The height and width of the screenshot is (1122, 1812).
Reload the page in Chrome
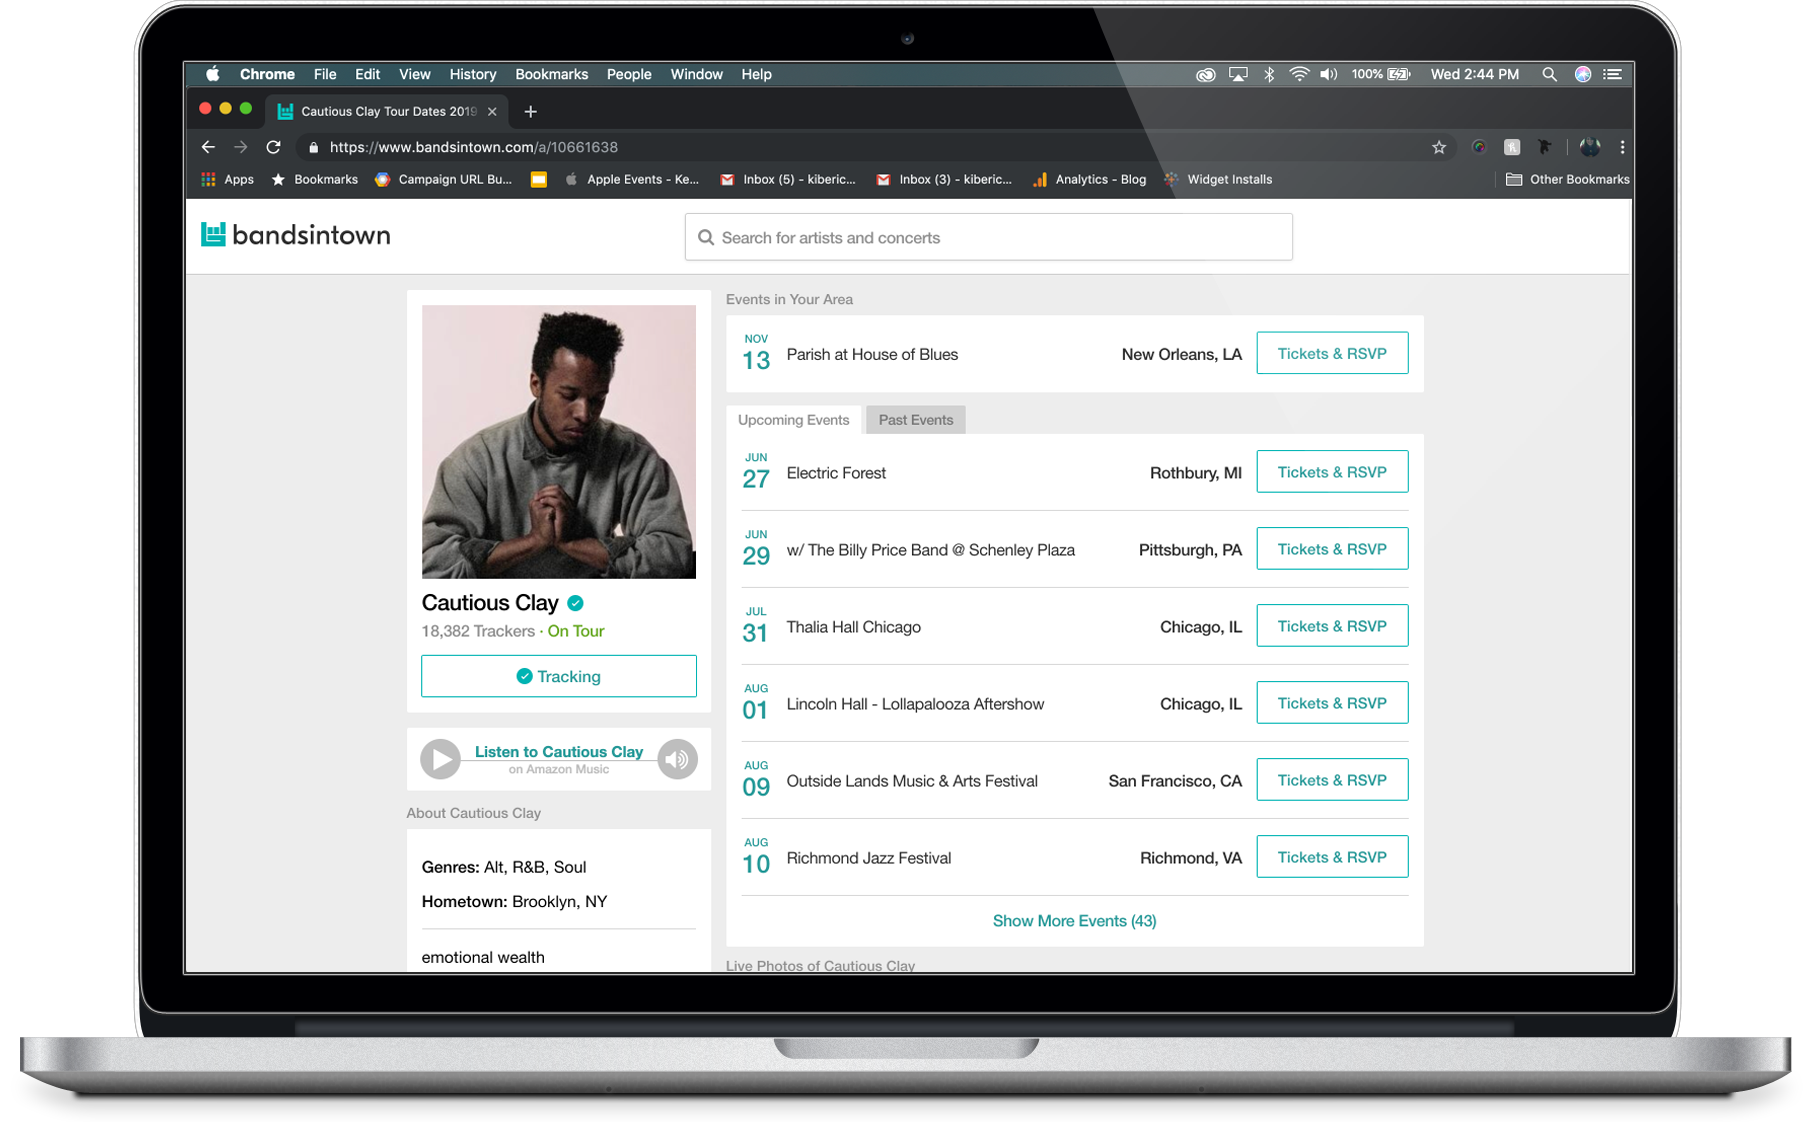click(273, 147)
